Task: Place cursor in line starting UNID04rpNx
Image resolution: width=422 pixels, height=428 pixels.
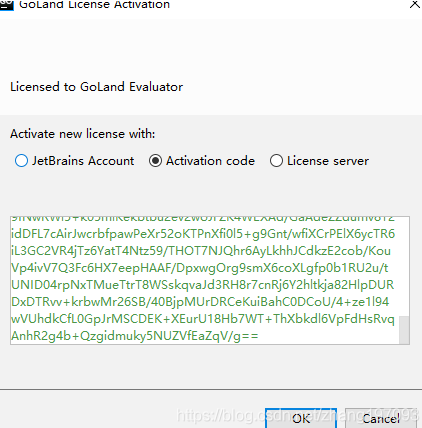Action: 203,285
